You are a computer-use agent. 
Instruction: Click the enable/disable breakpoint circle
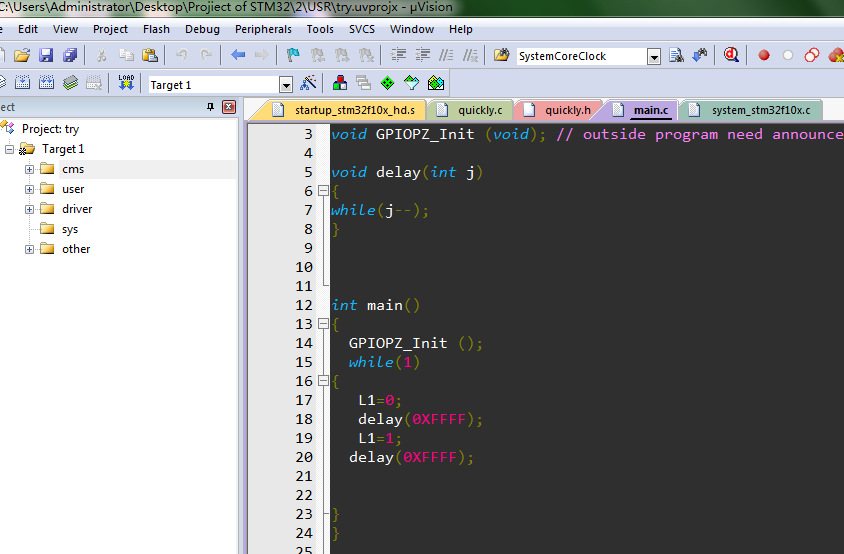pyautogui.click(x=788, y=55)
